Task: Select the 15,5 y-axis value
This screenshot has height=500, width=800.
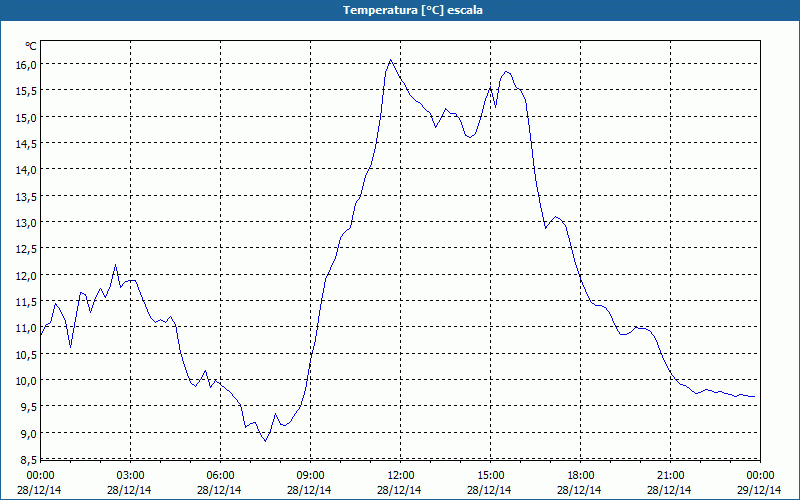Action: tap(27, 91)
